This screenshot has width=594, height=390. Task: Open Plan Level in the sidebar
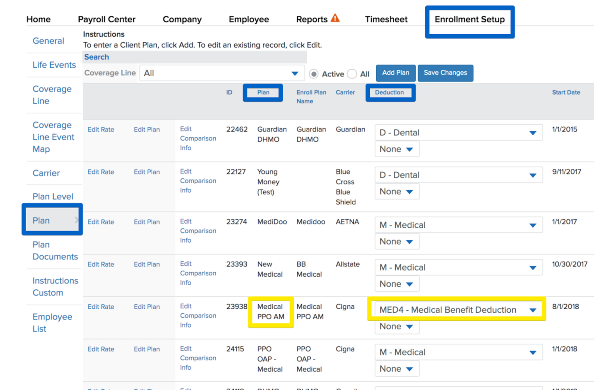(x=53, y=197)
